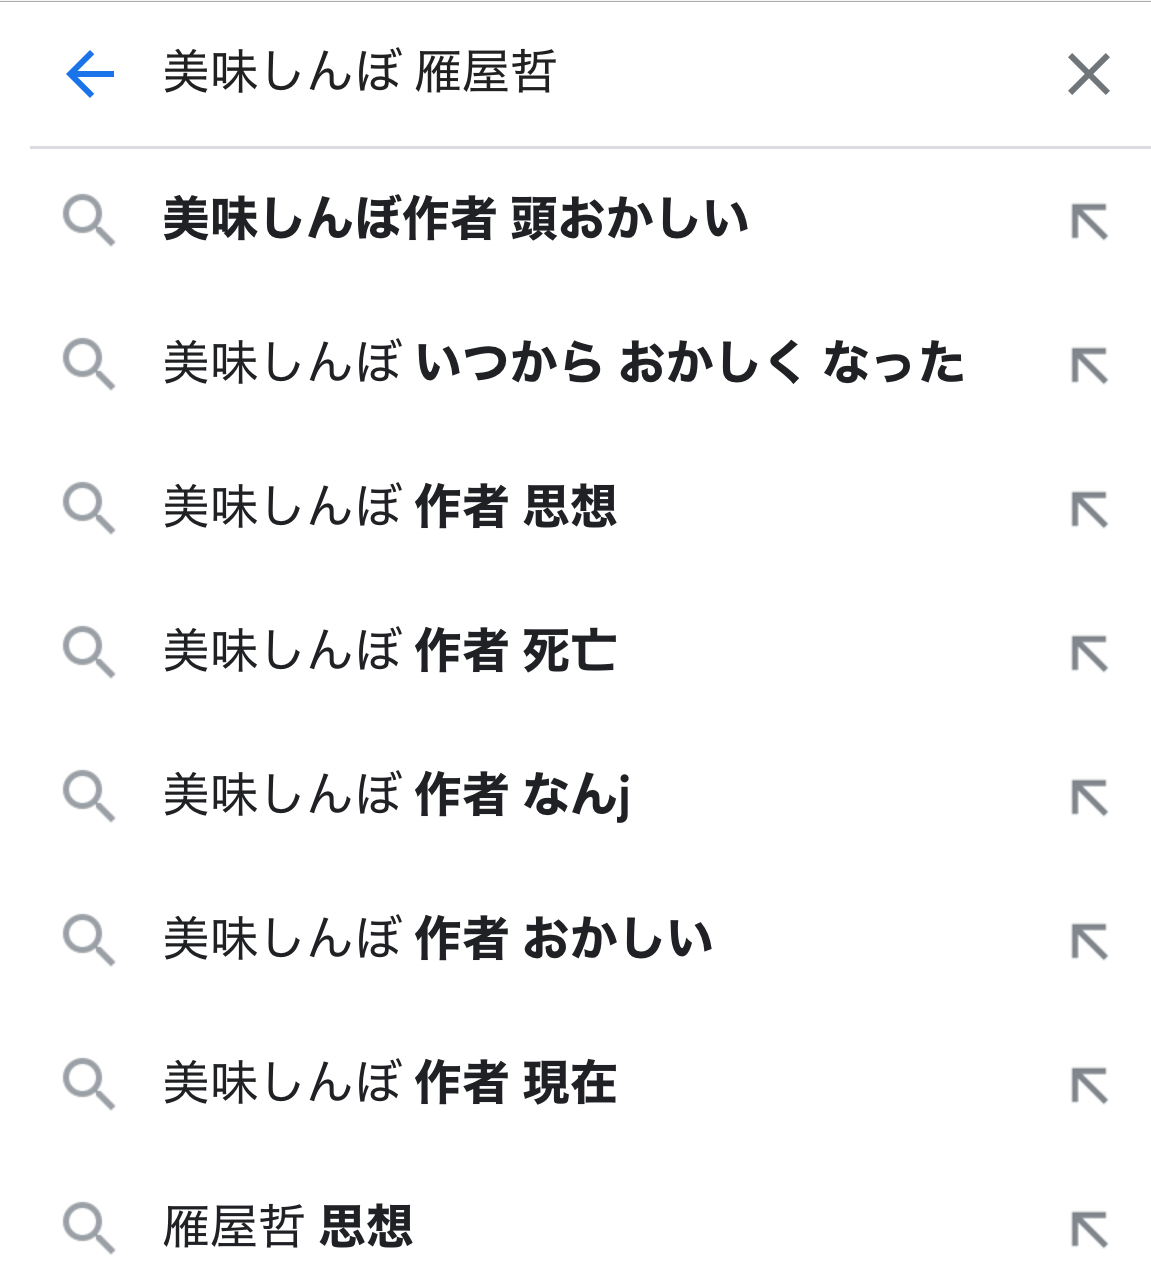Image resolution: width=1151 pixels, height=1281 pixels.
Task: Tap suggestion 美味しんぼ 作者 現在
Action: pos(390,1083)
